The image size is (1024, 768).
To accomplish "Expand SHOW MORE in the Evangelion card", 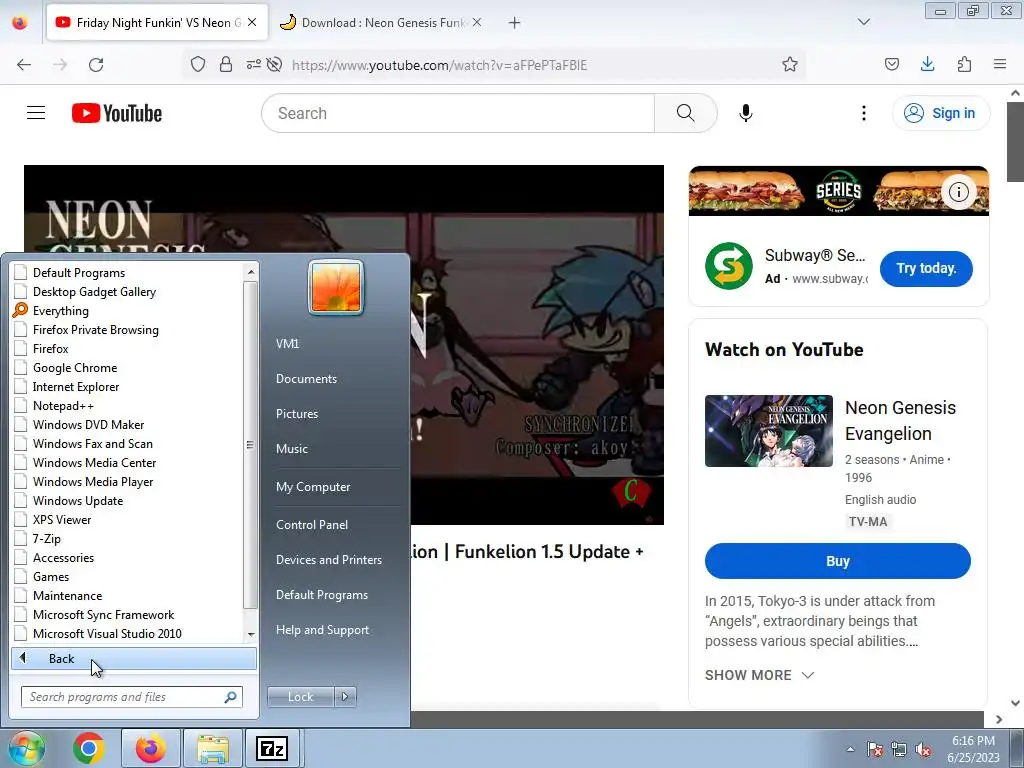I will [x=760, y=675].
